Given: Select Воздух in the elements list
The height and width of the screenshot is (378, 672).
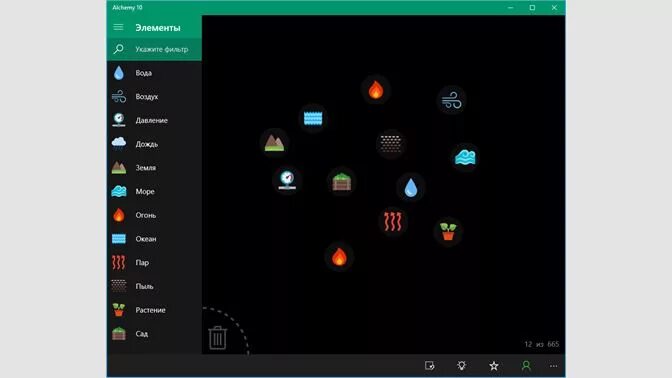Looking at the screenshot, I should click(154, 96).
